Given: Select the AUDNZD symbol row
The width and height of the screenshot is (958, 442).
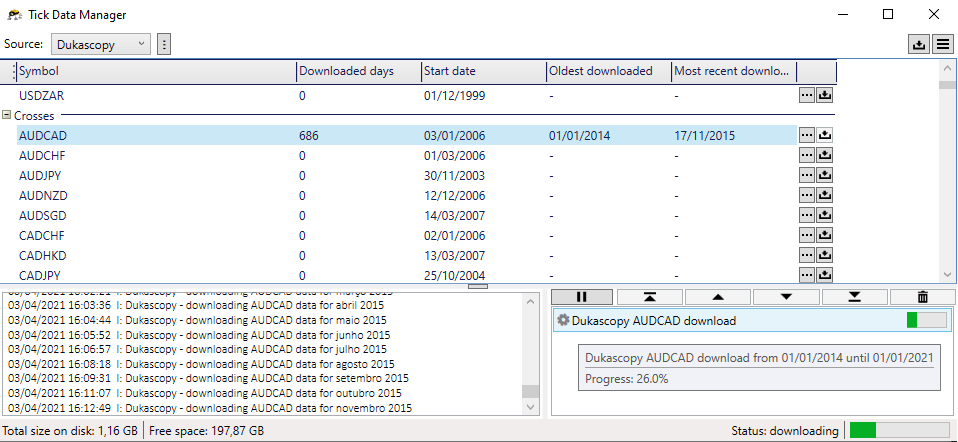Looking at the screenshot, I should [x=406, y=195].
